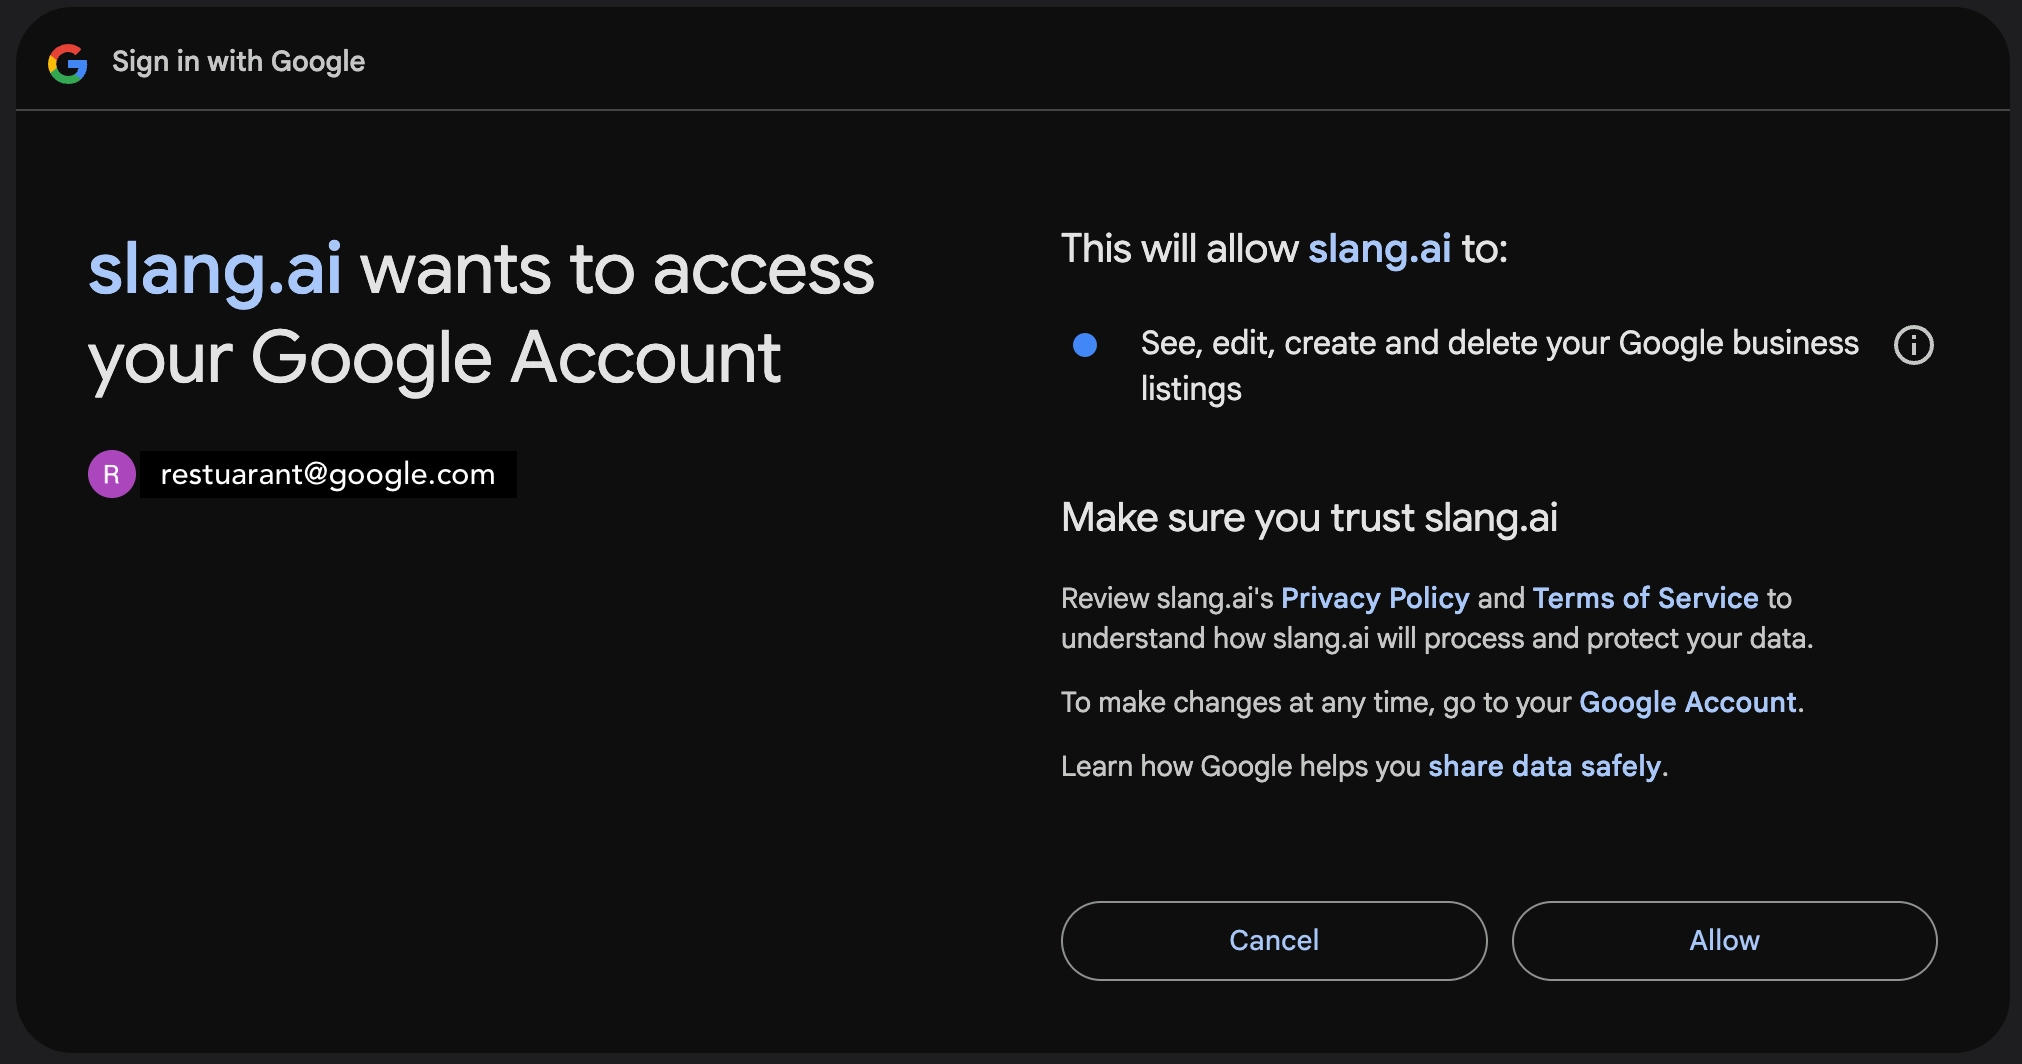Select the restuarant@google.com account email
This screenshot has height=1064, width=2022.
(x=328, y=474)
